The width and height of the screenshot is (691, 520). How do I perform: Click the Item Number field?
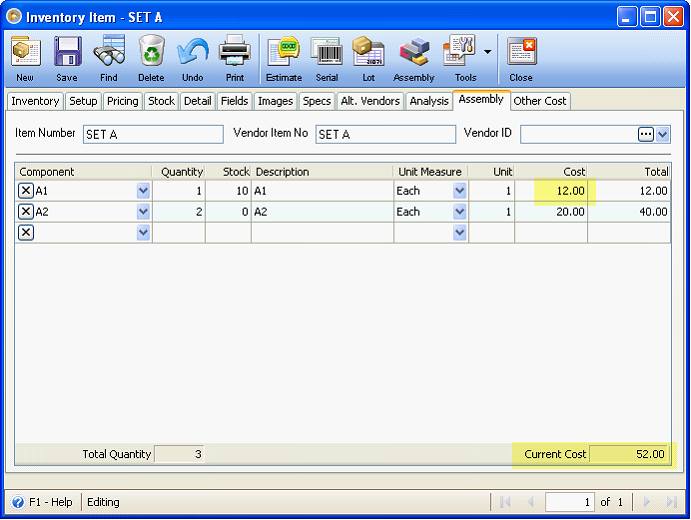[153, 134]
